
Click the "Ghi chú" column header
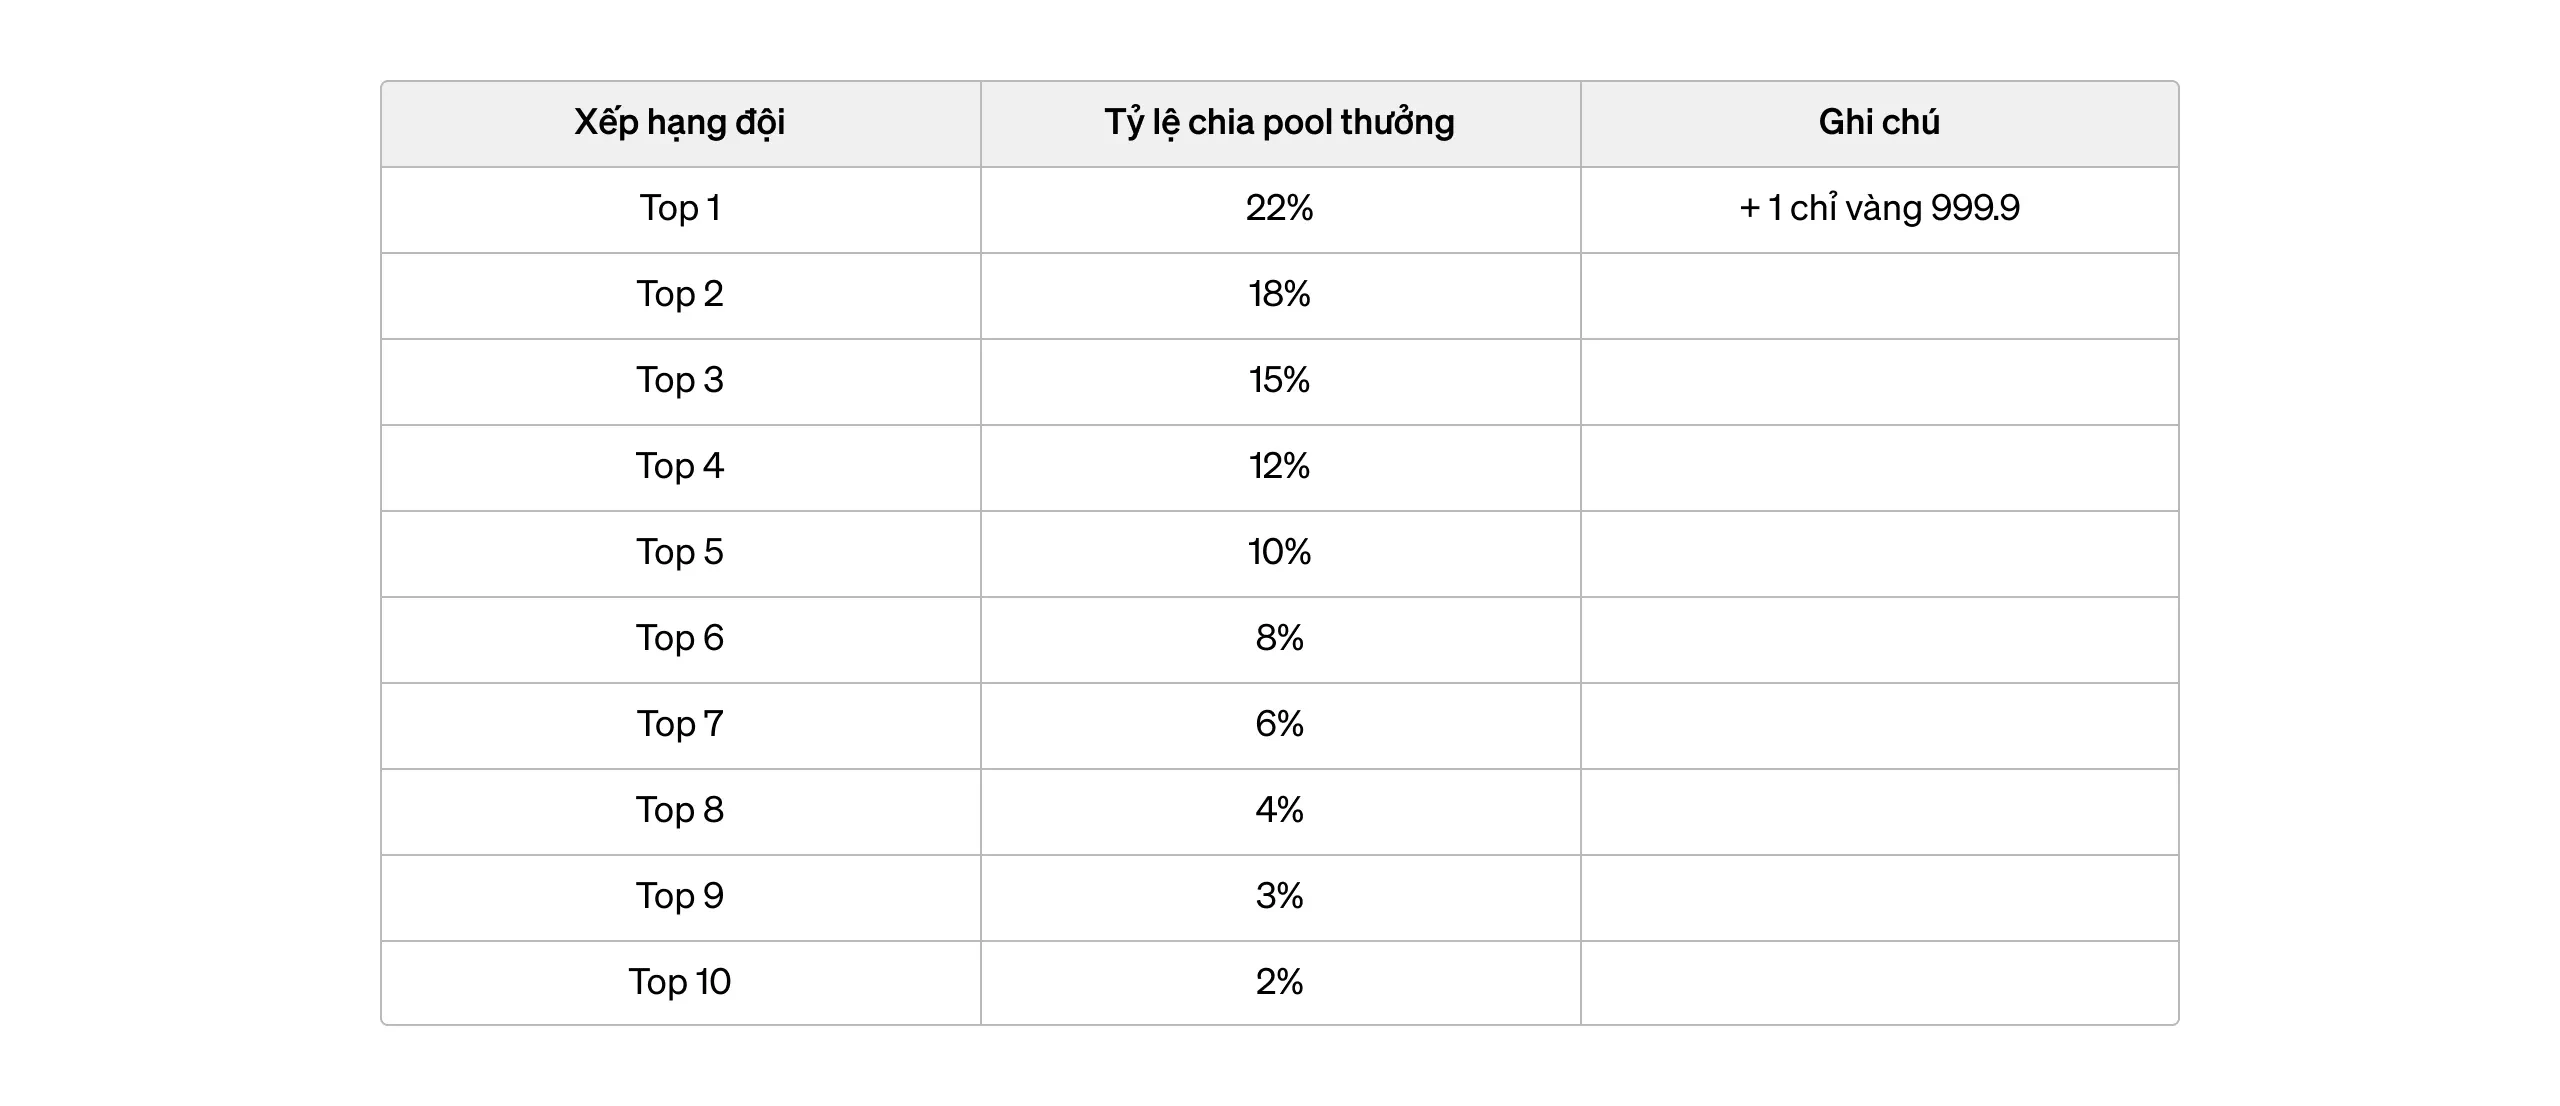click(x=1879, y=123)
